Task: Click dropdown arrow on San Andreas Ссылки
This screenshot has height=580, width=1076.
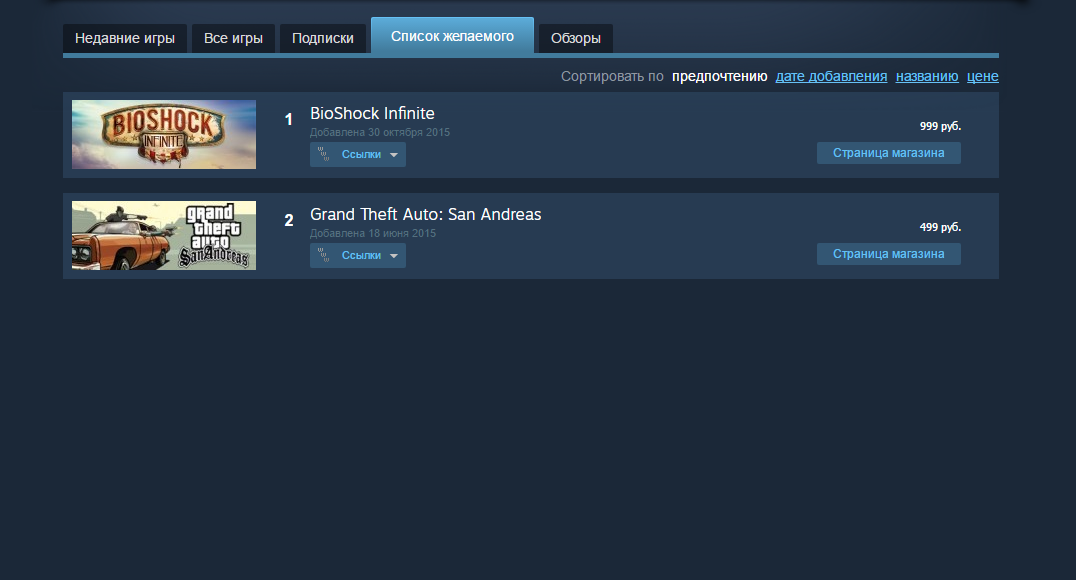Action: (x=394, y=256)
